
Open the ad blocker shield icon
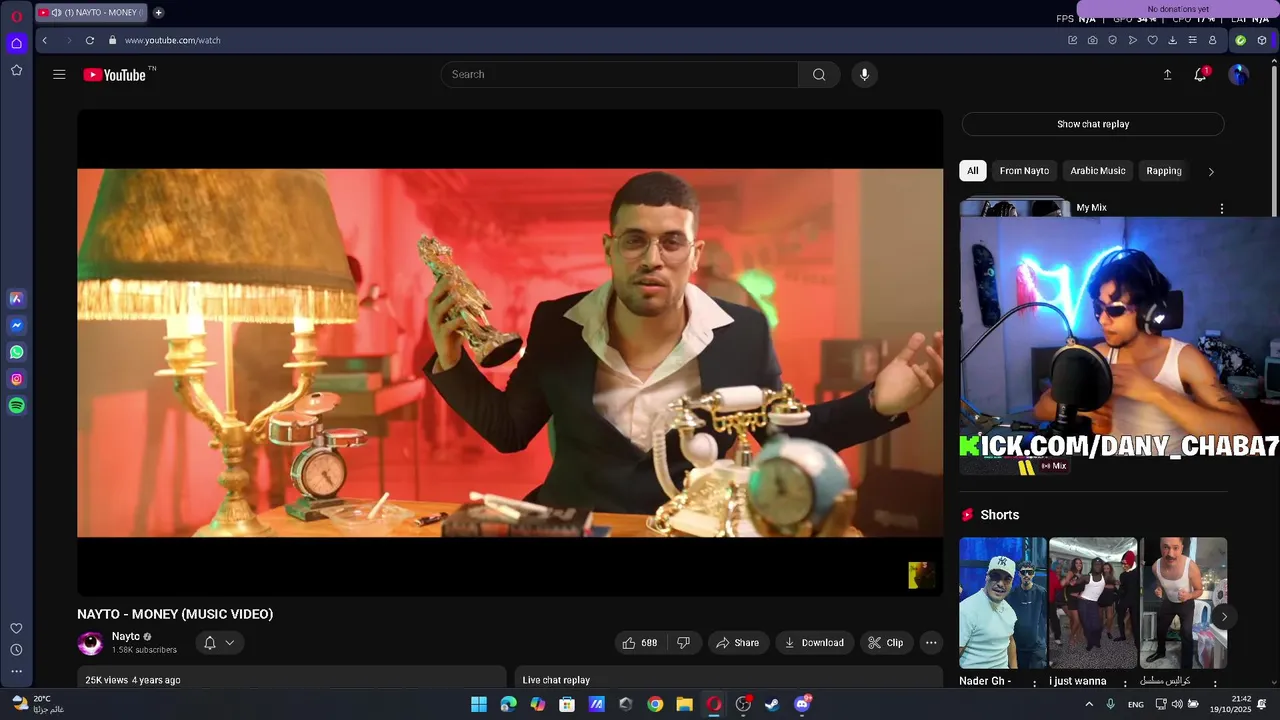pos(1112,40)
